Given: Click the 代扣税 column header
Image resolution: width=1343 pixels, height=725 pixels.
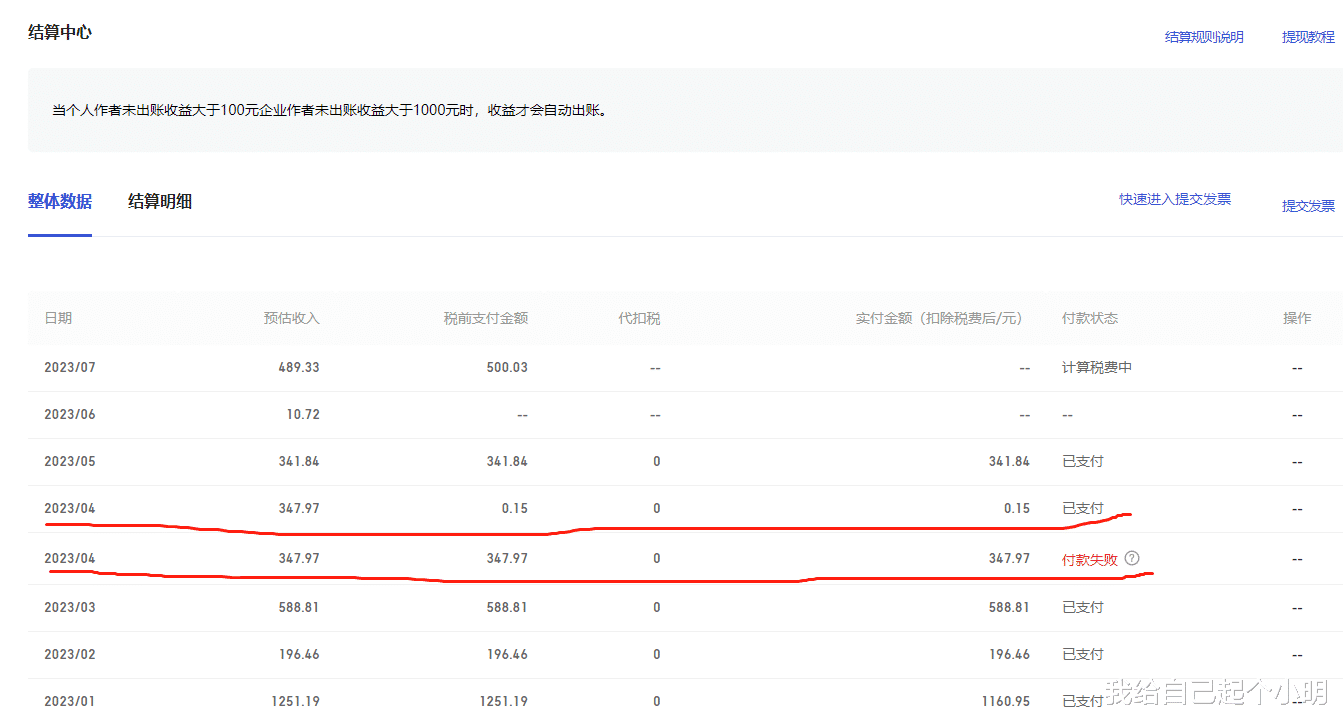Looking at the screenshot, I should point(640,318).
